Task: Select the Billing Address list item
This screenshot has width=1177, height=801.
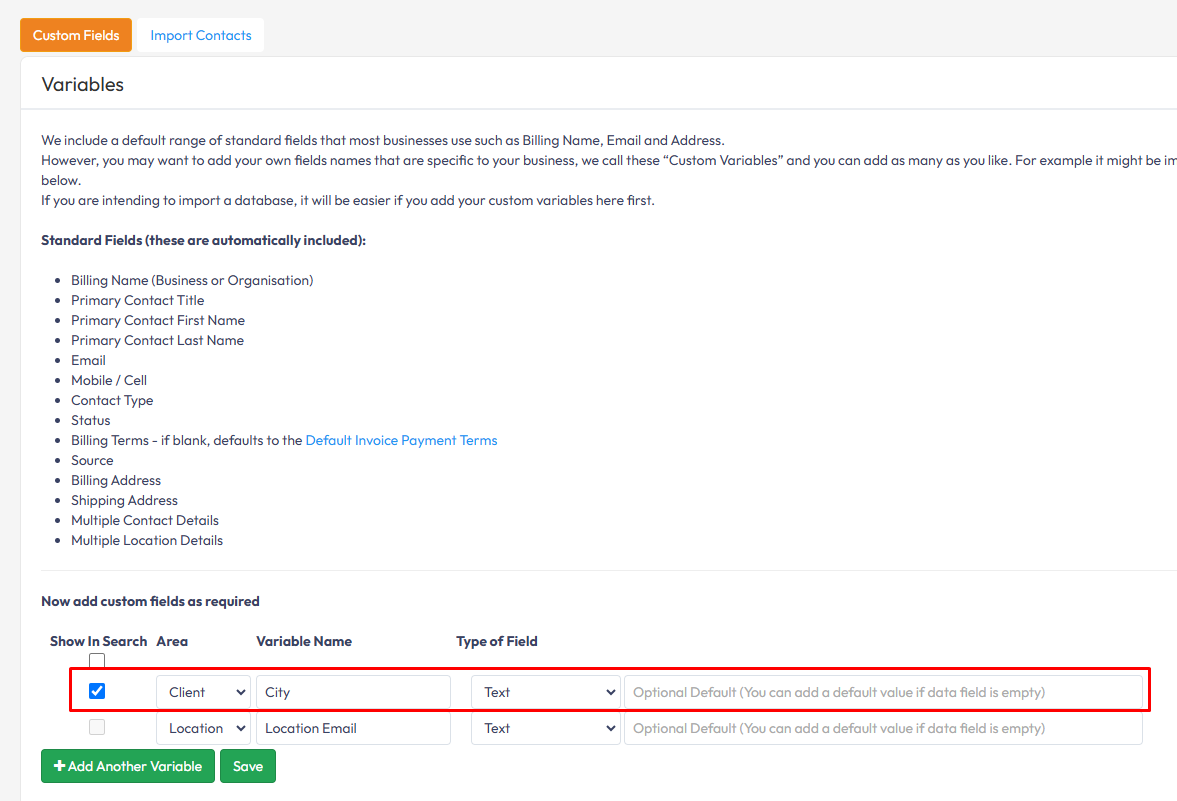Action: pos(116,480)
